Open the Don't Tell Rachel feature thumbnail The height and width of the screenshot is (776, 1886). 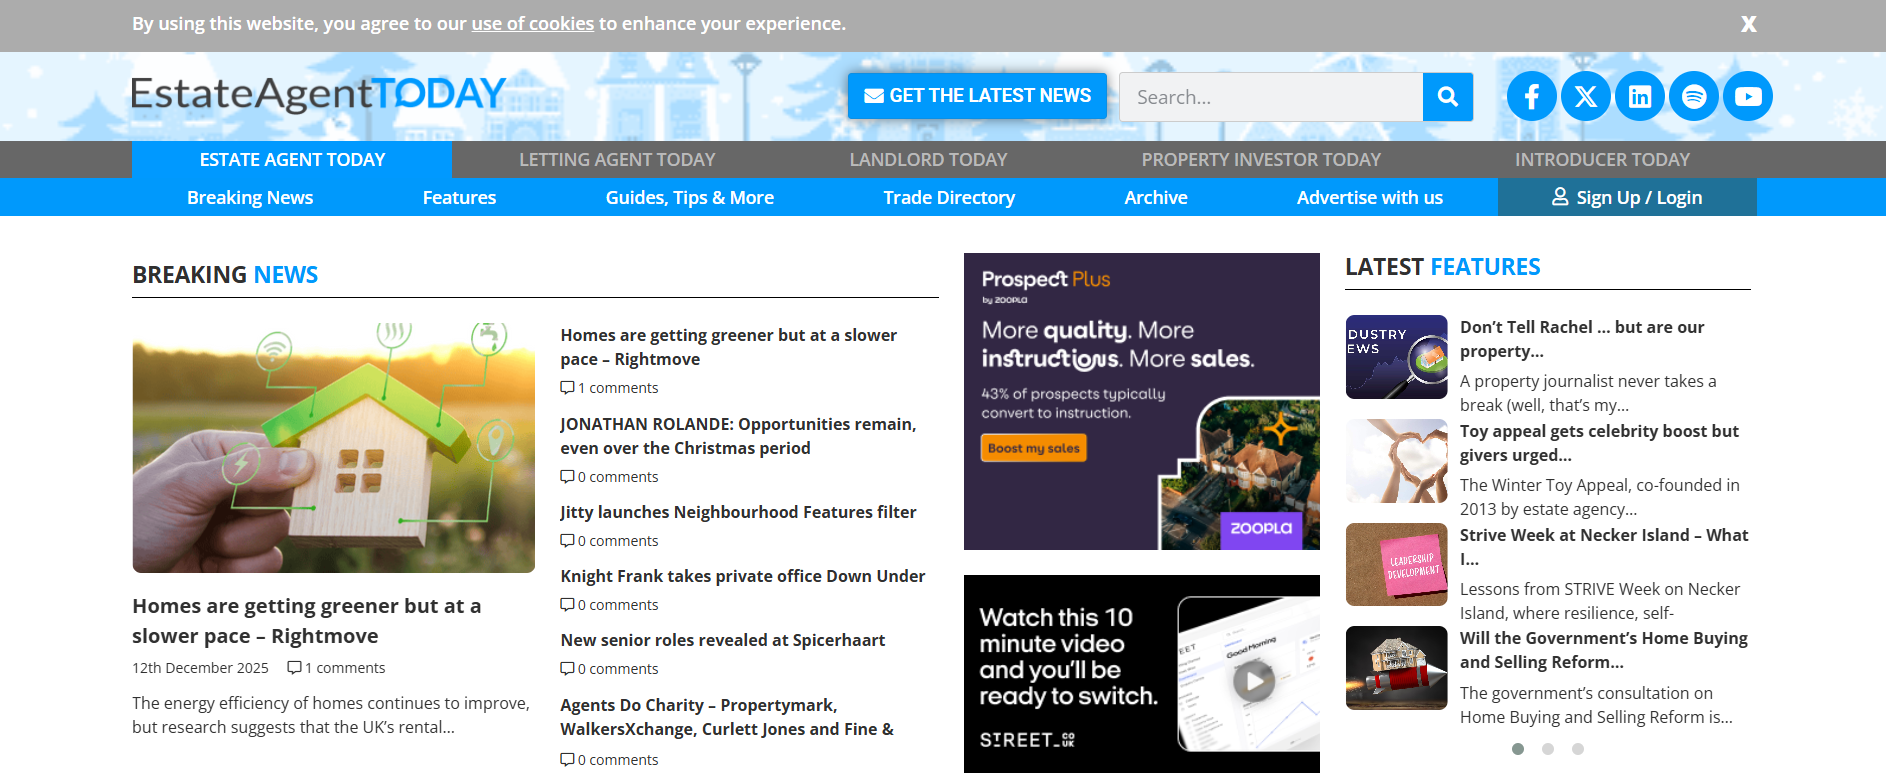tap(1396, 357)
